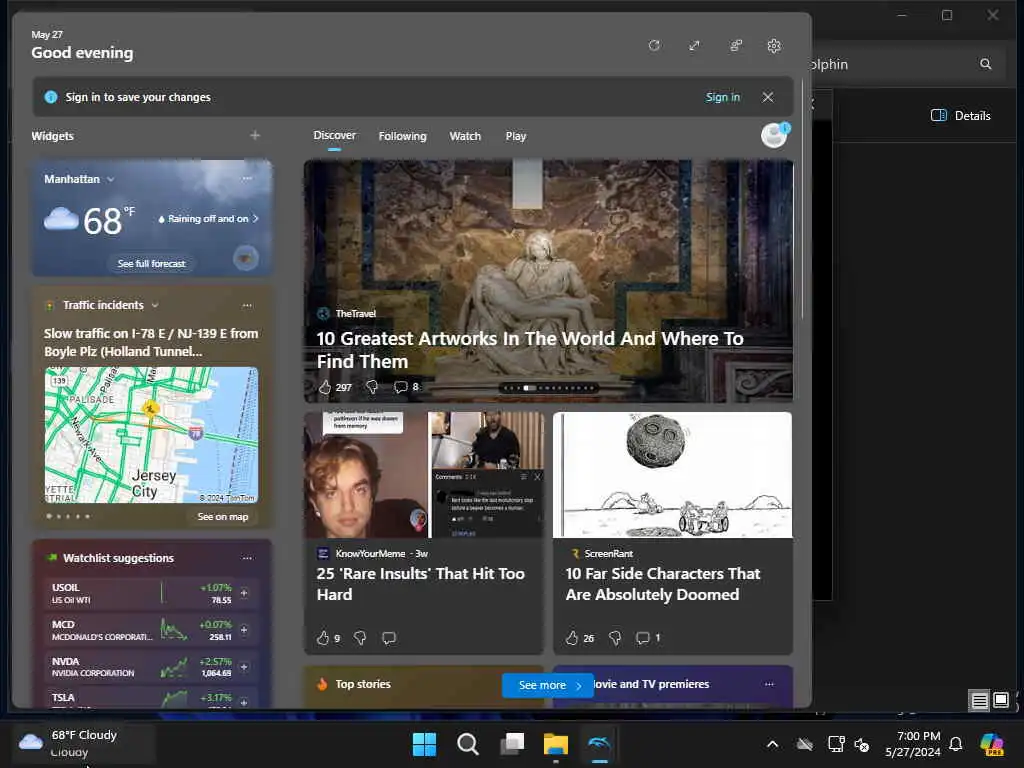
Task: Dislike the Greatest Artworks article
Action: [372, 387]
